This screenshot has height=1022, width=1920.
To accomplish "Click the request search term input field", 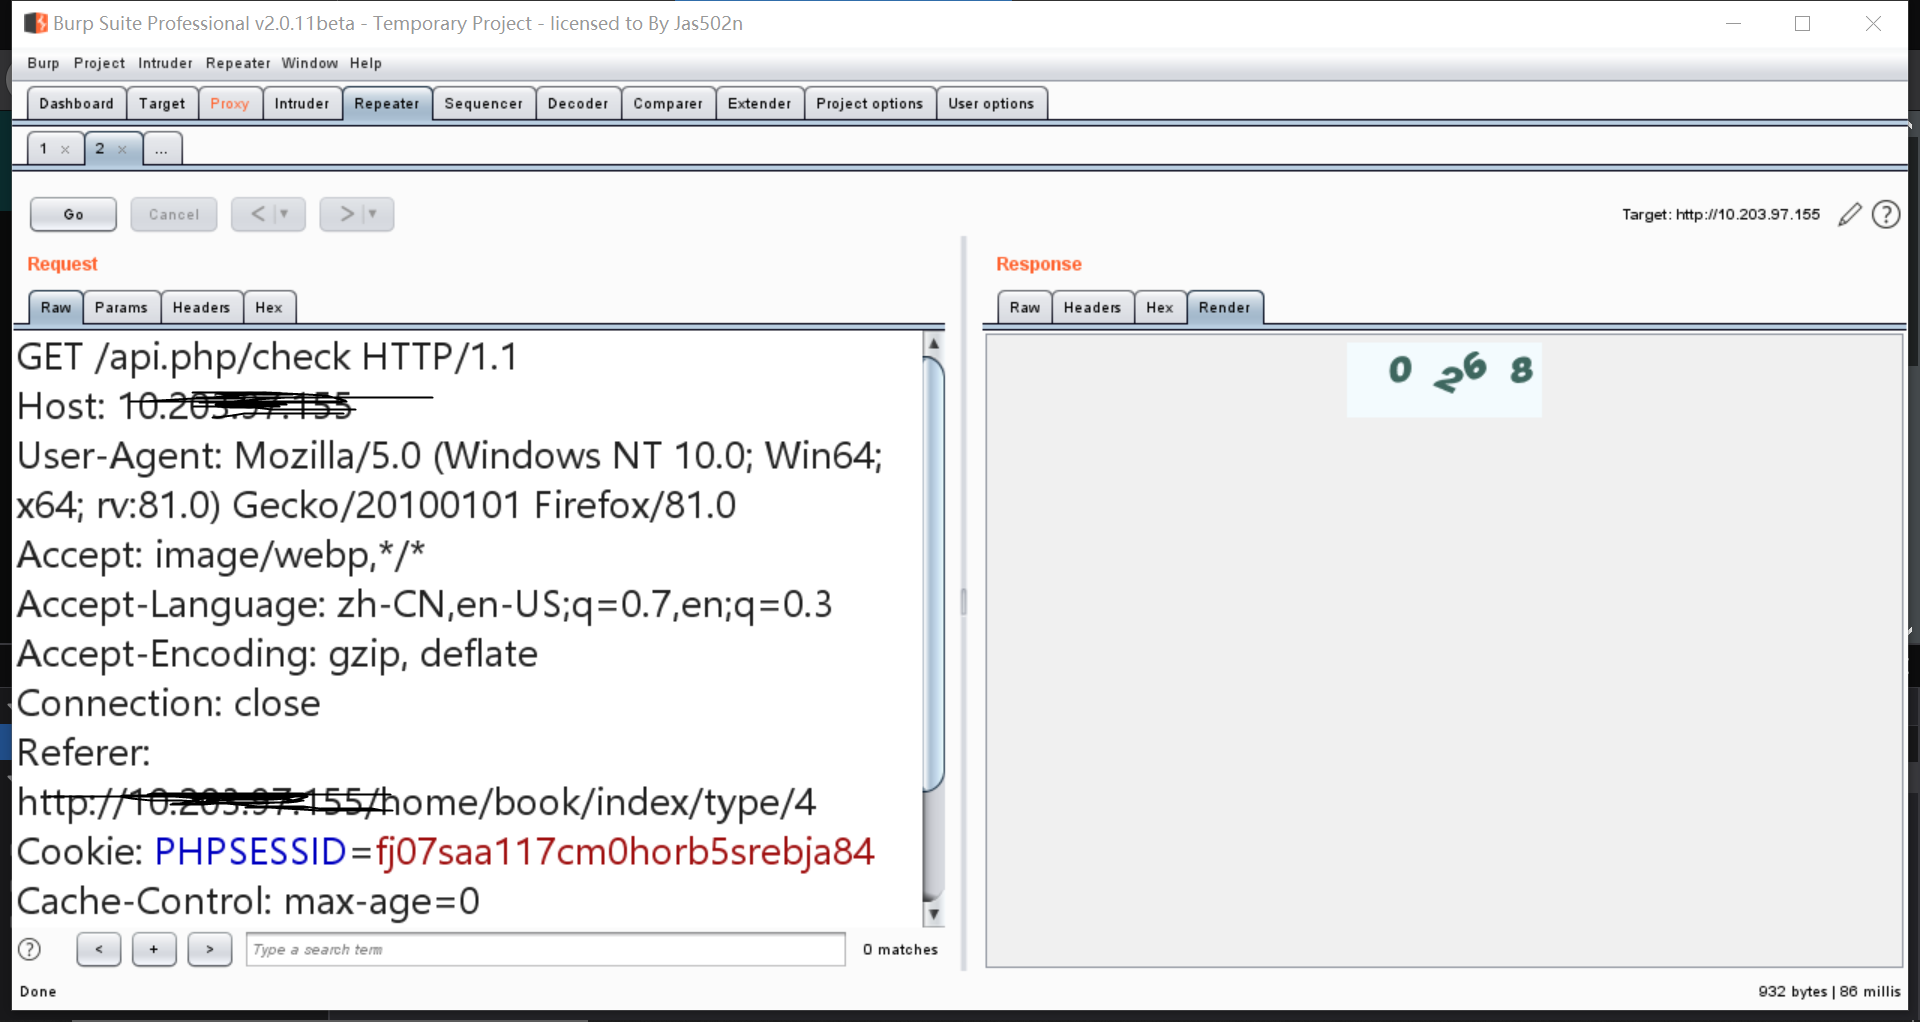I will (546, 949).
